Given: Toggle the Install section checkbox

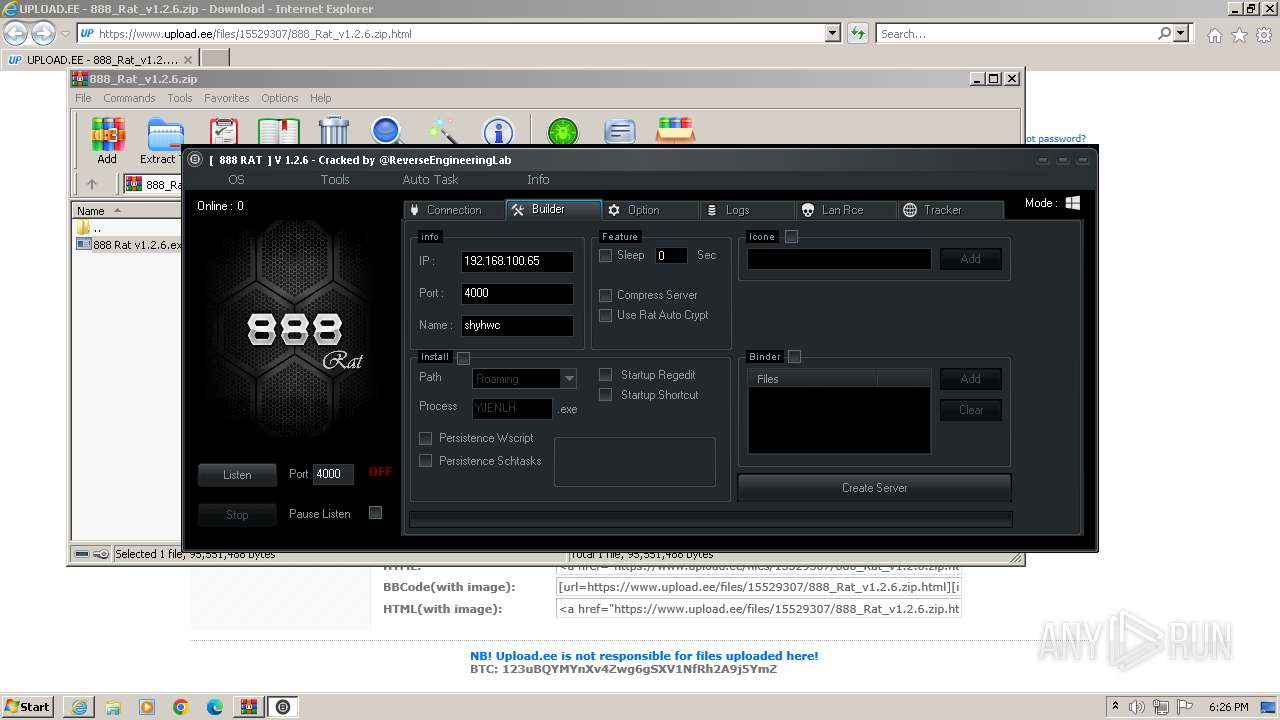Looking at the screenshot, I should pos(463,357).
